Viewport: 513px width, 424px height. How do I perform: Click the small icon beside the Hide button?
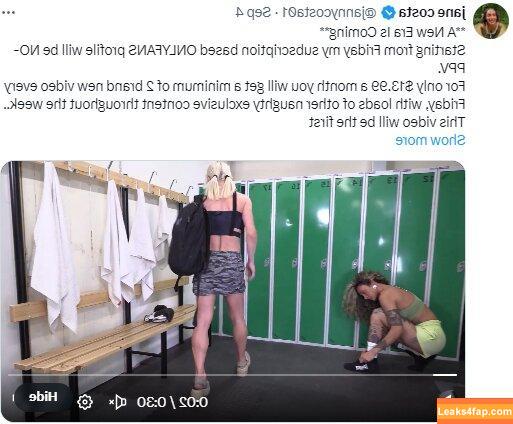tap(14, 398)
